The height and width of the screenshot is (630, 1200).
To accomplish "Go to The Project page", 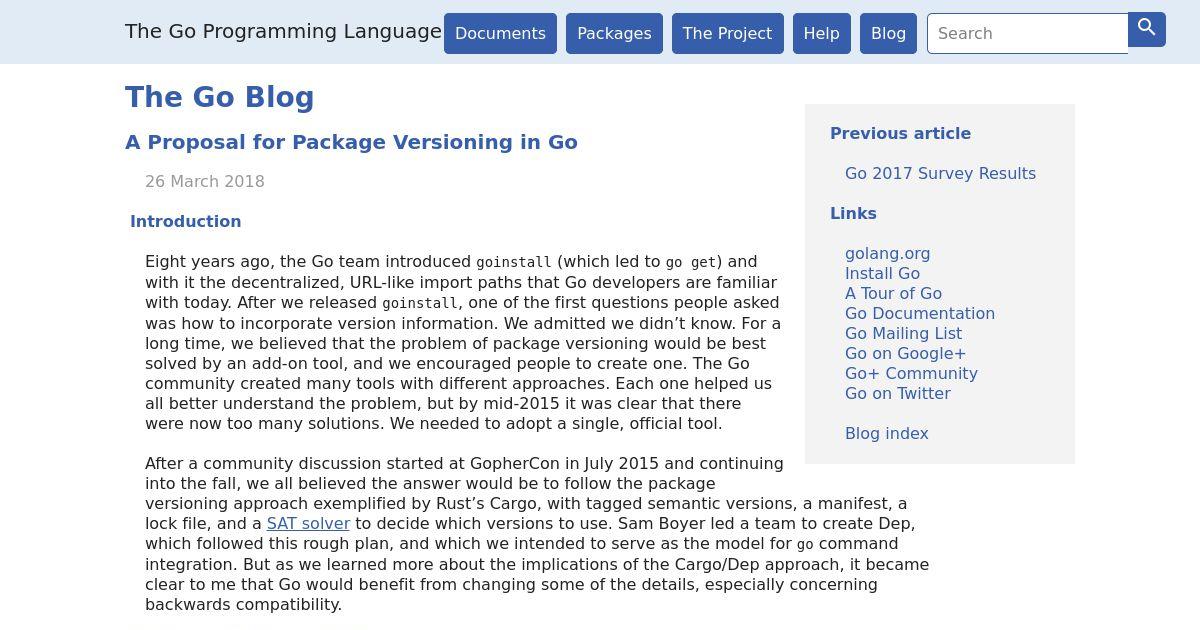I will point(727,33).
